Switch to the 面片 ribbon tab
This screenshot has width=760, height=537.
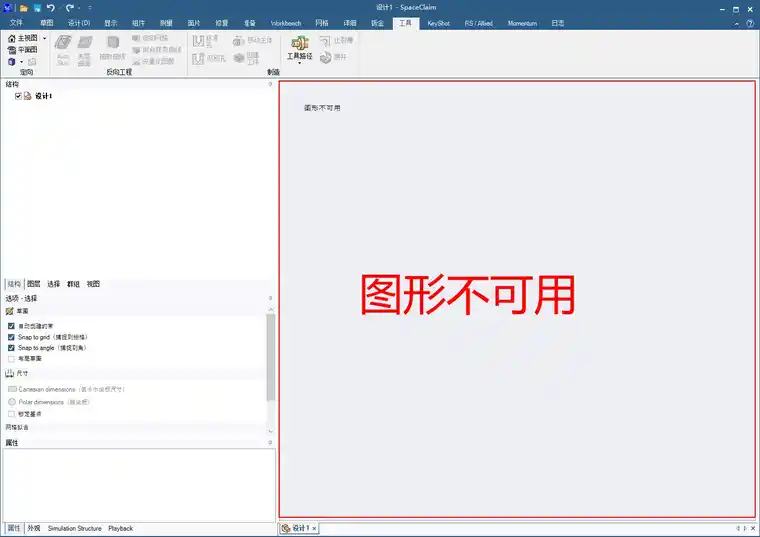click(x=194, y=23)
